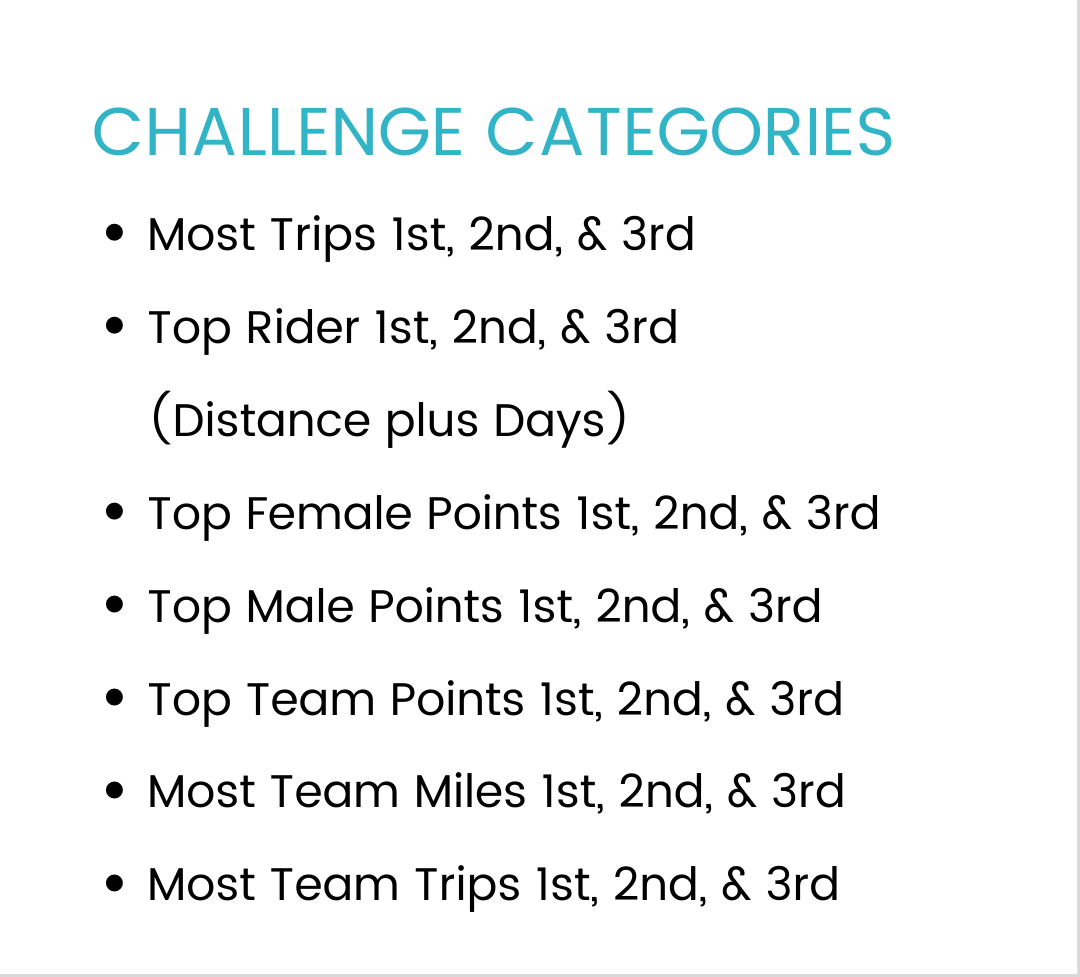This screenshot has width=1080, height=977.
Task: Click the bullet before Most Trips
Action: [114, 233]
